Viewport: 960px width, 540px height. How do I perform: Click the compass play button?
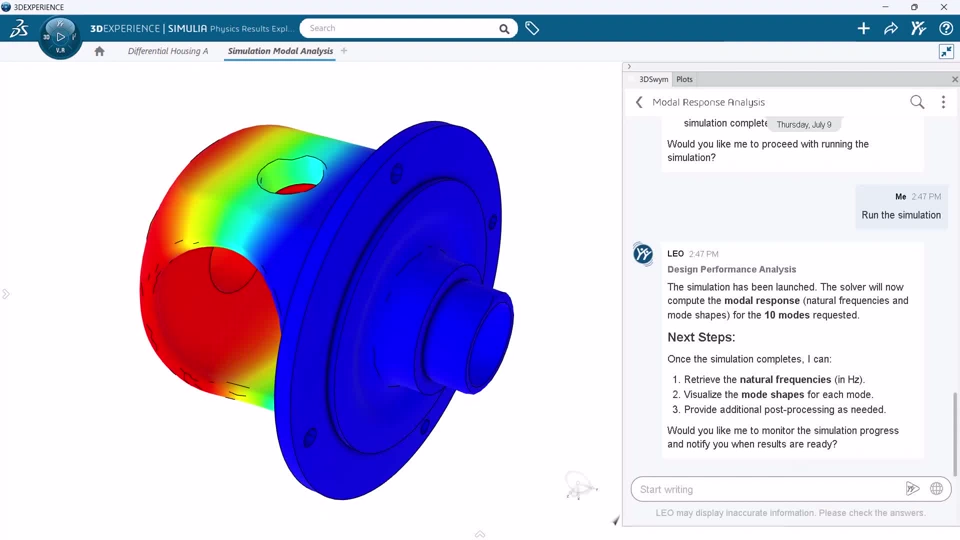[x=60, y=37]
